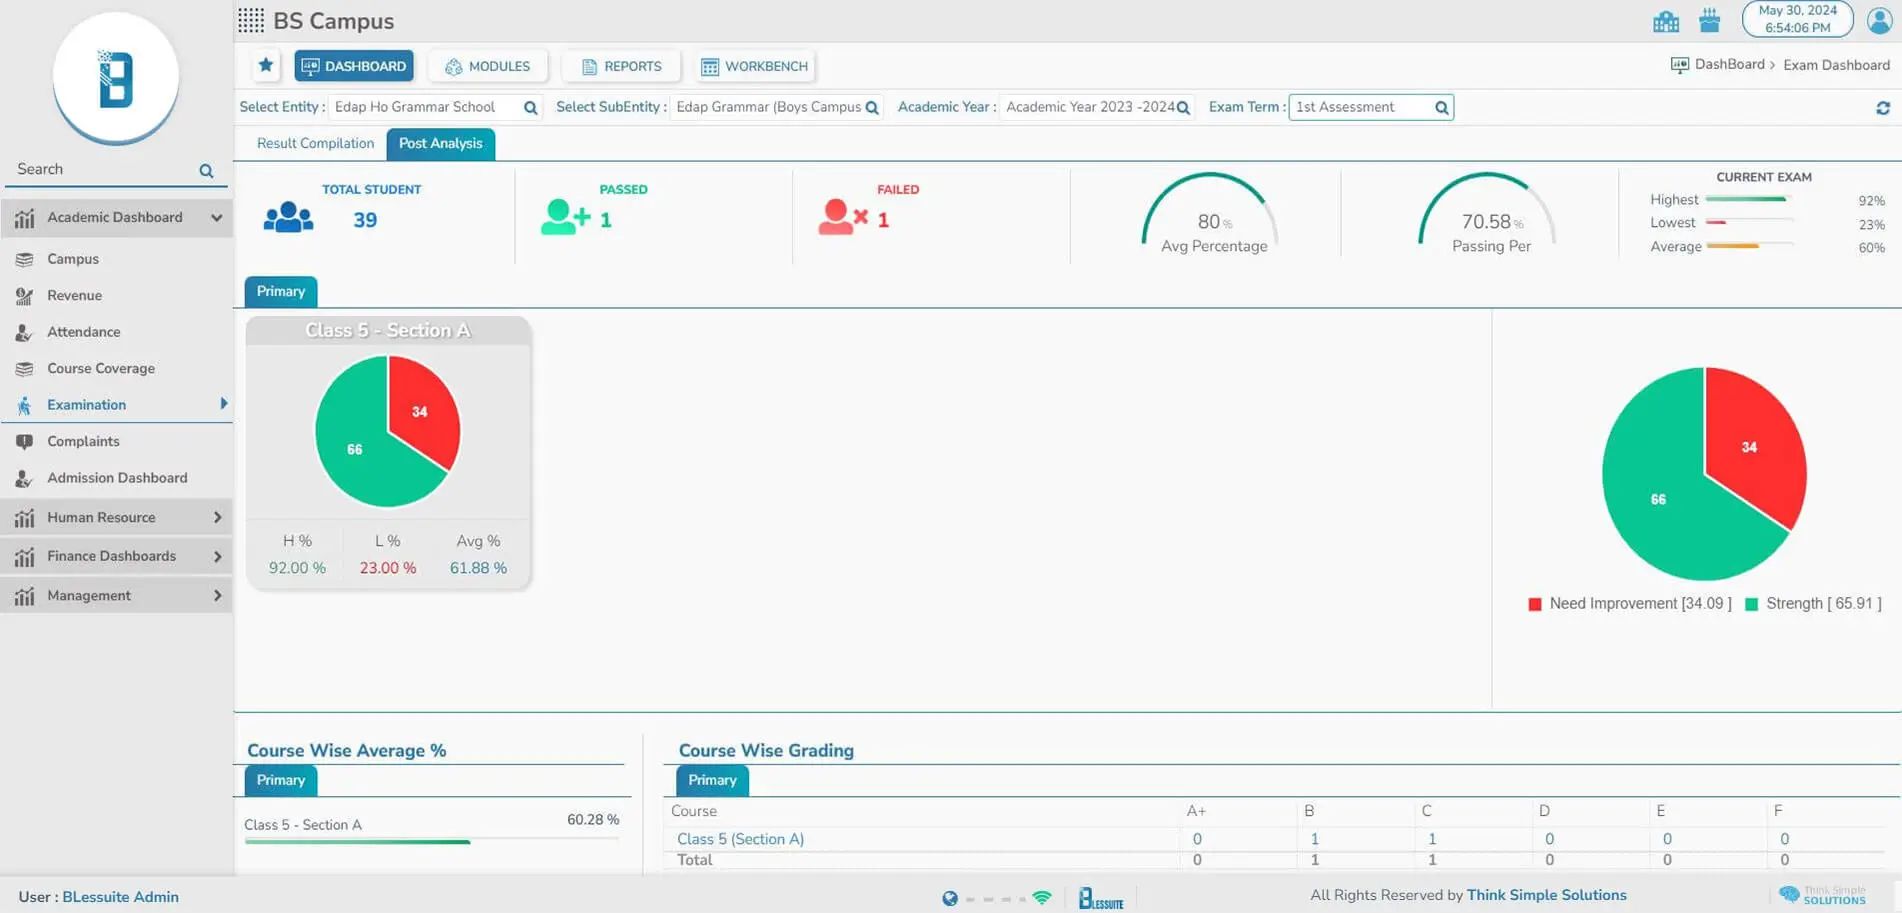Open the user profile avatar icon
The image size is (1902, 913).
pos(1879,20)
